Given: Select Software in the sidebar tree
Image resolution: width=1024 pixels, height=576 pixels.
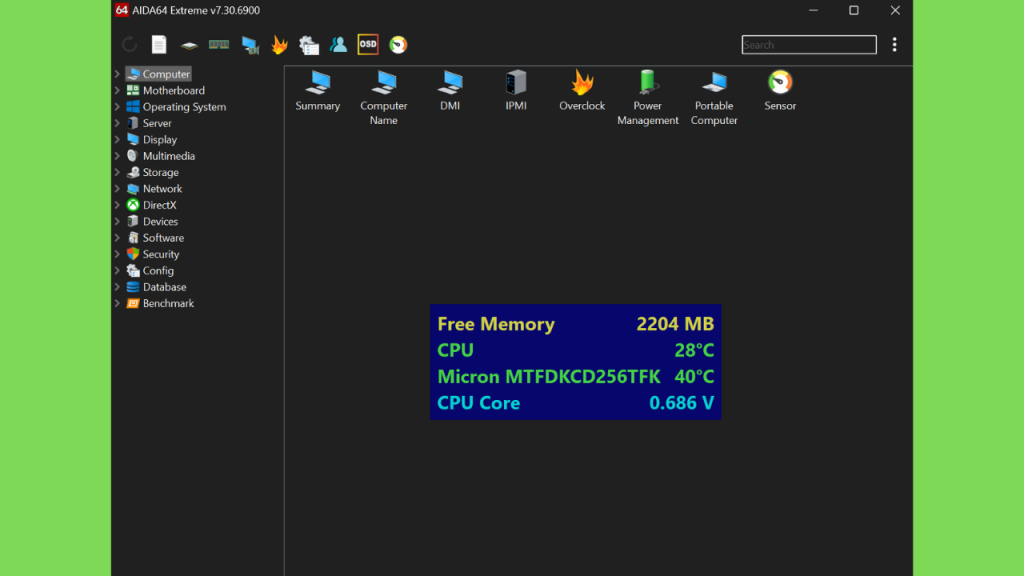Looking at the screenshot, I should (x=155, y=238).
